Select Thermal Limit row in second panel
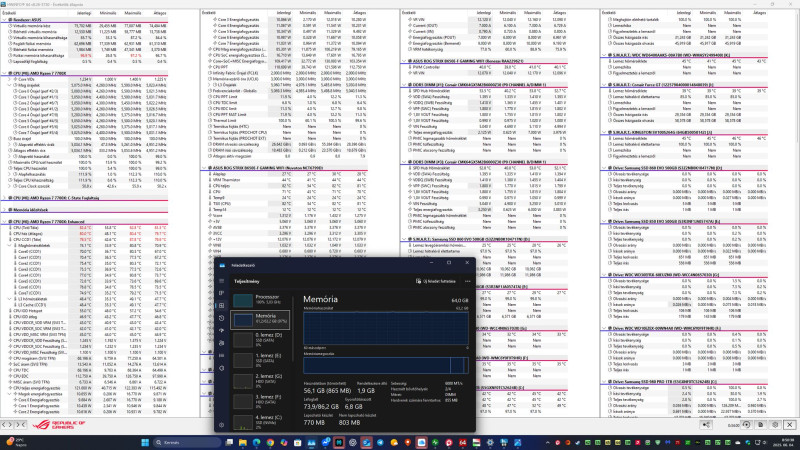Viewport: 800px width, 450px height. coord(284,120)
